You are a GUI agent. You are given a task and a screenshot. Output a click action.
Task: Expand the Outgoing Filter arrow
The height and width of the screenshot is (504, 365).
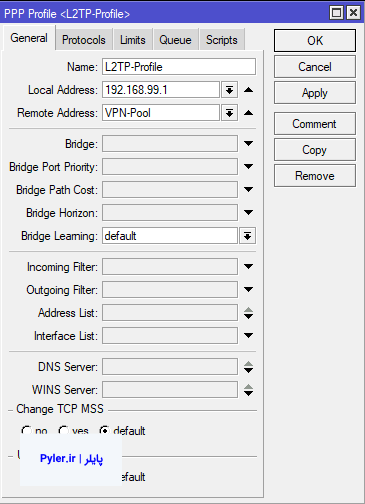pos(248,289)
